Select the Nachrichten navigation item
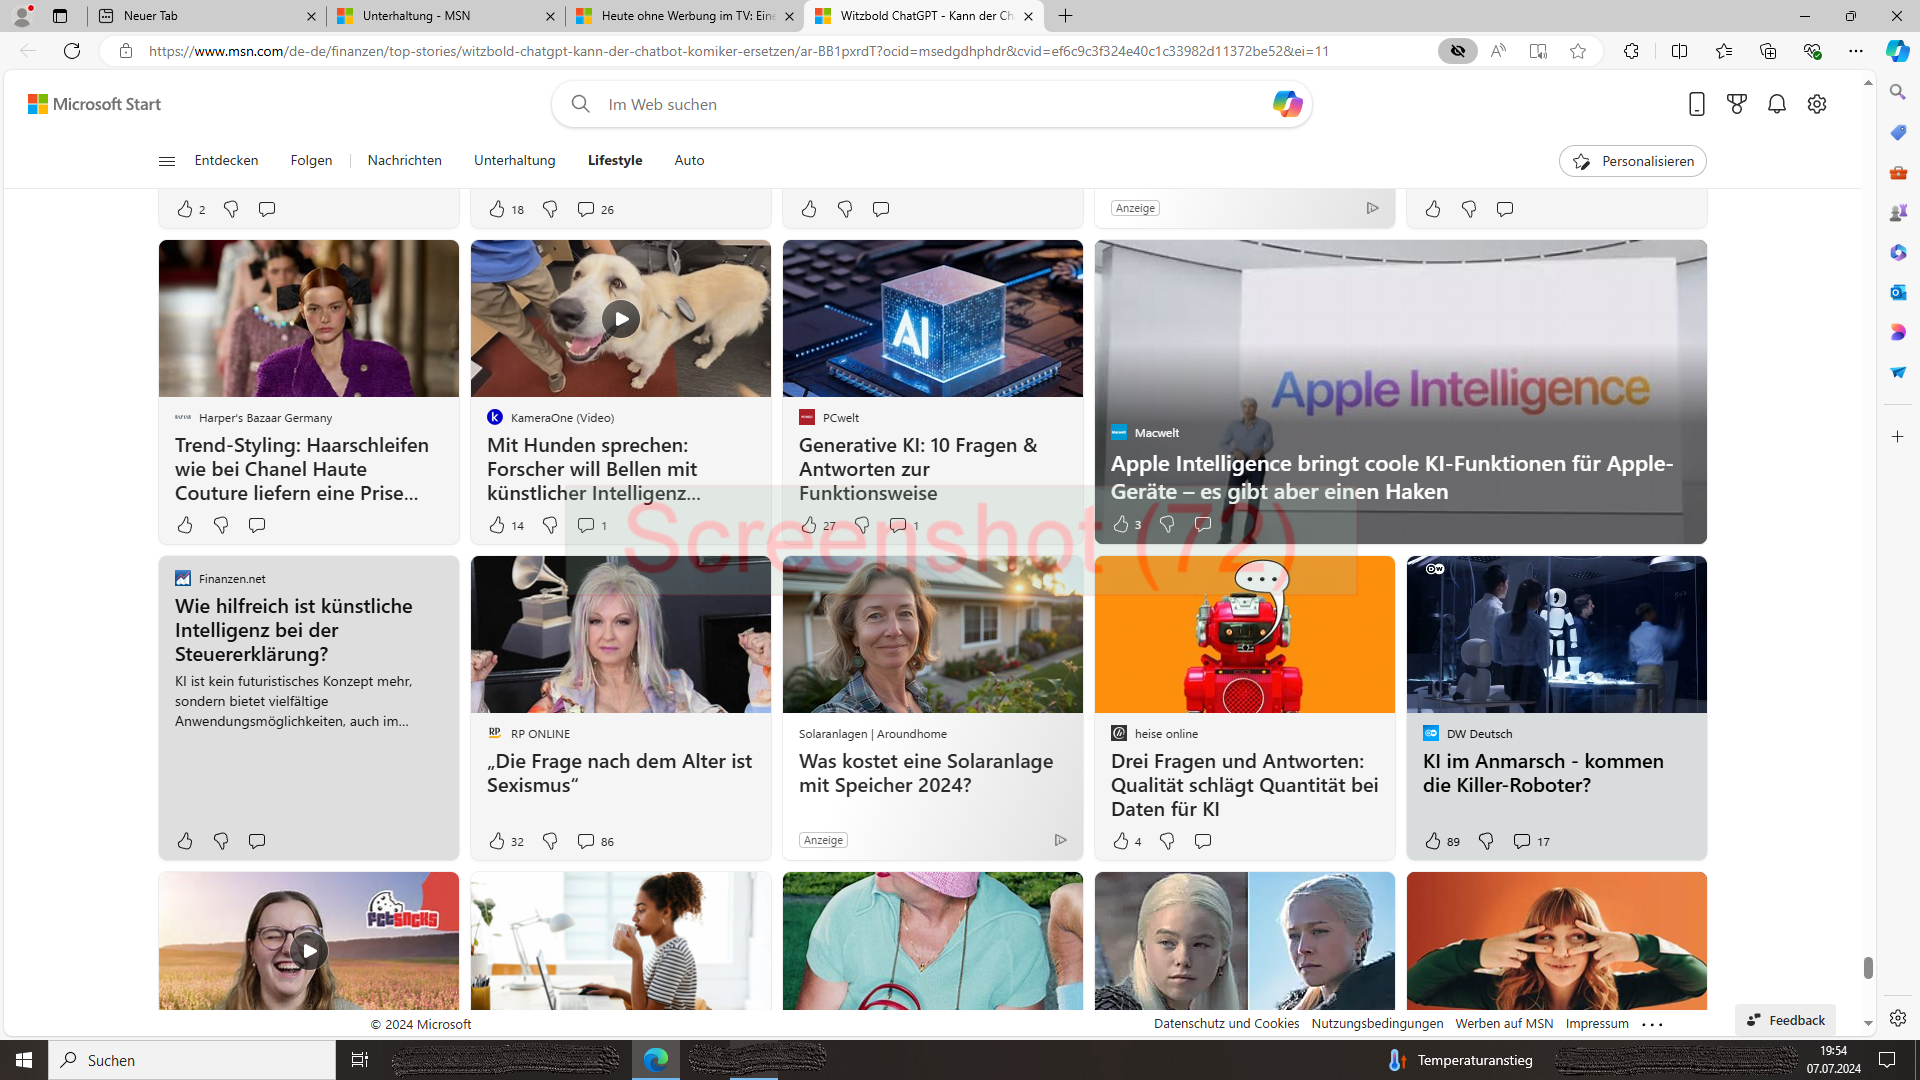 pos(404,160)
